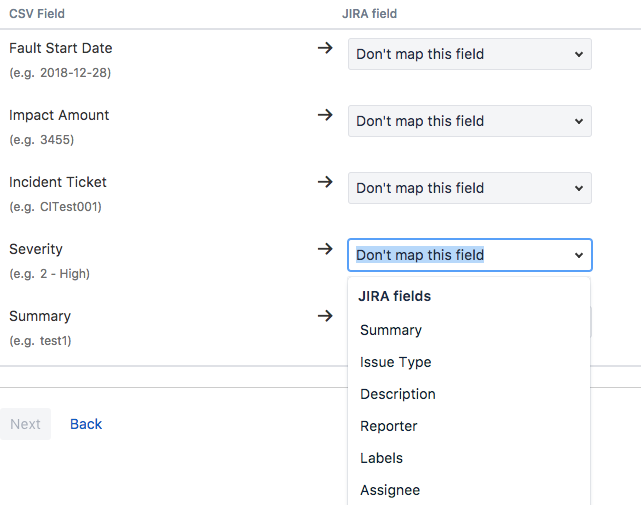Open Fault Start Date JIRA field dropdown

[x=469, y=54]
